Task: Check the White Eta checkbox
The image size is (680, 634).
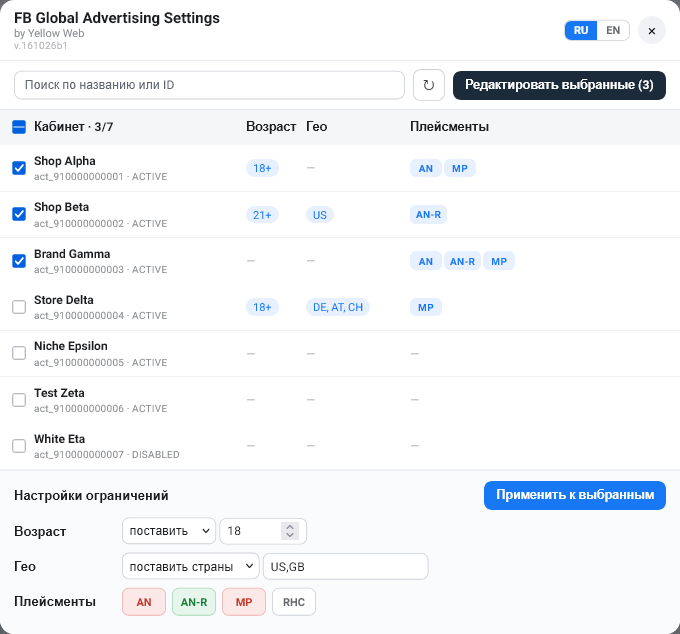Action: [19, 446]
